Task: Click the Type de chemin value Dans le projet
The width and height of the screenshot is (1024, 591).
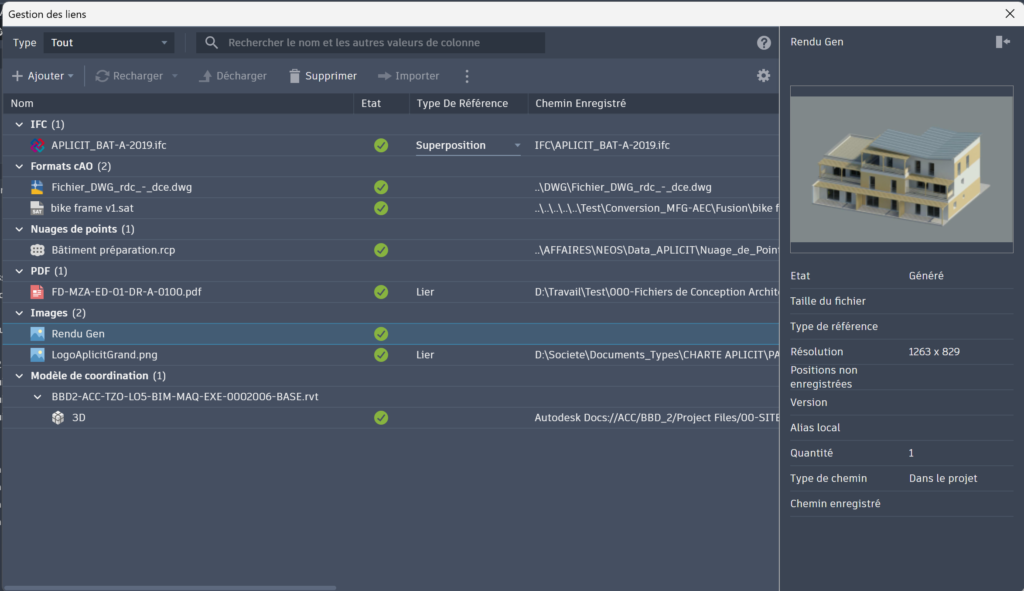Action: click(943, 478)
